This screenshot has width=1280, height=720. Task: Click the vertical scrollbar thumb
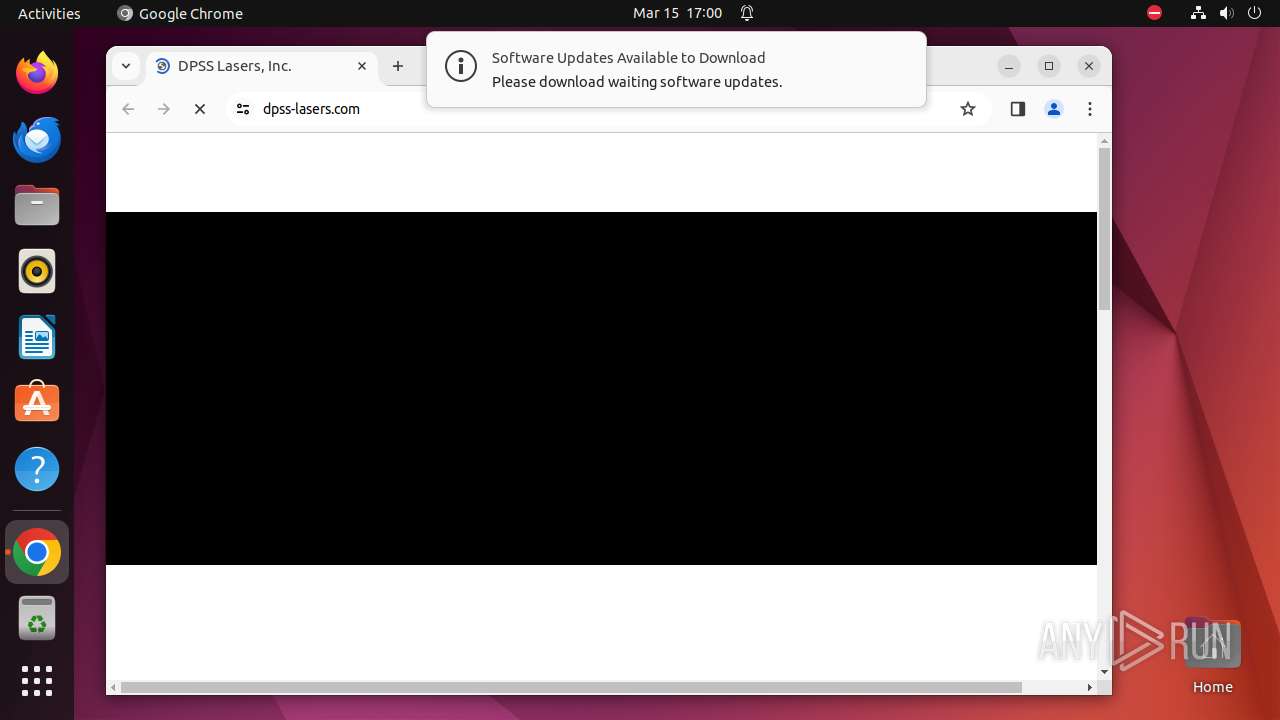(1104, 229)
